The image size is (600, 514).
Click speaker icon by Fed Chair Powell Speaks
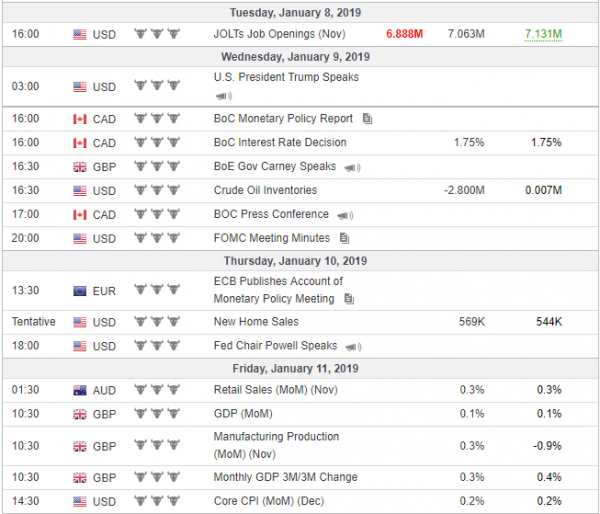pos(353,347)
